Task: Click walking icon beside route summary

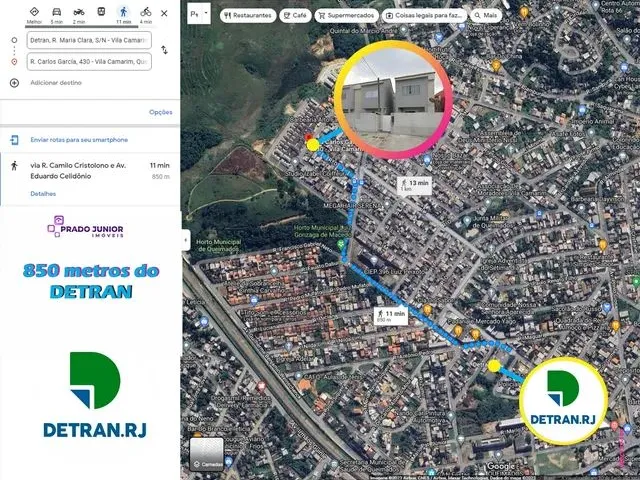Action: click(x=14, y=166)
